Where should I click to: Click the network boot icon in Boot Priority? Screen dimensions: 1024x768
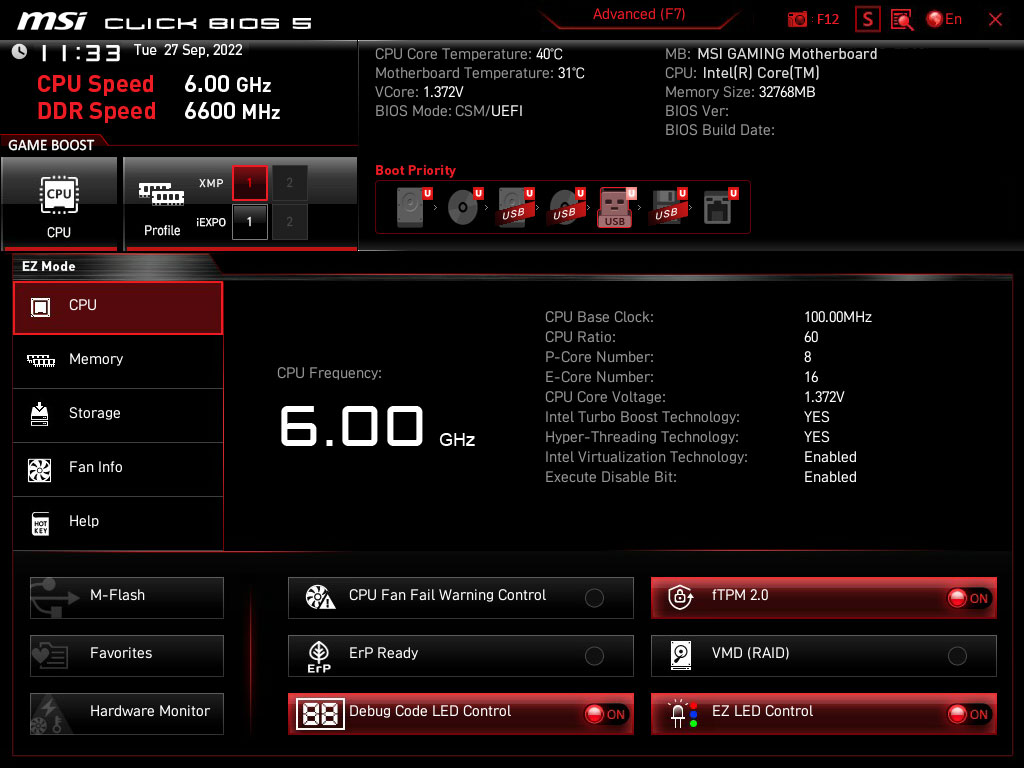pyautogui.click(x=718, y=207)
